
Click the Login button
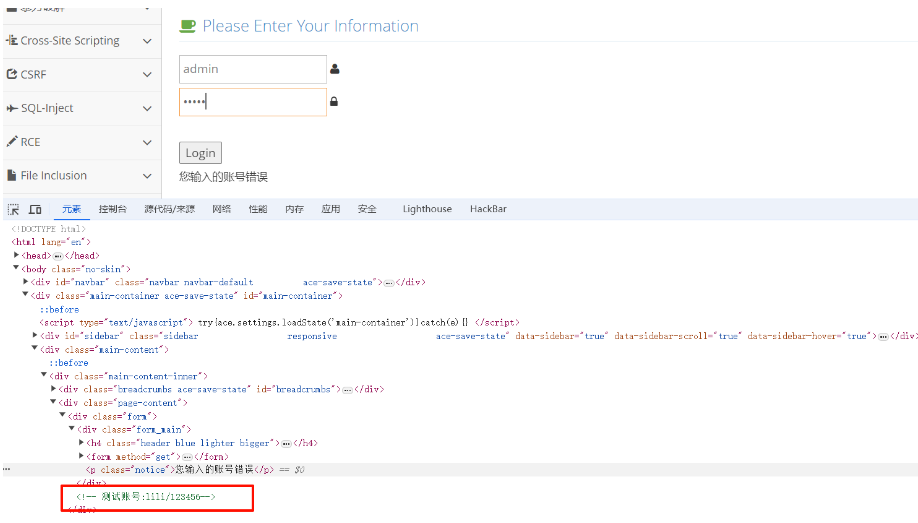200,153
